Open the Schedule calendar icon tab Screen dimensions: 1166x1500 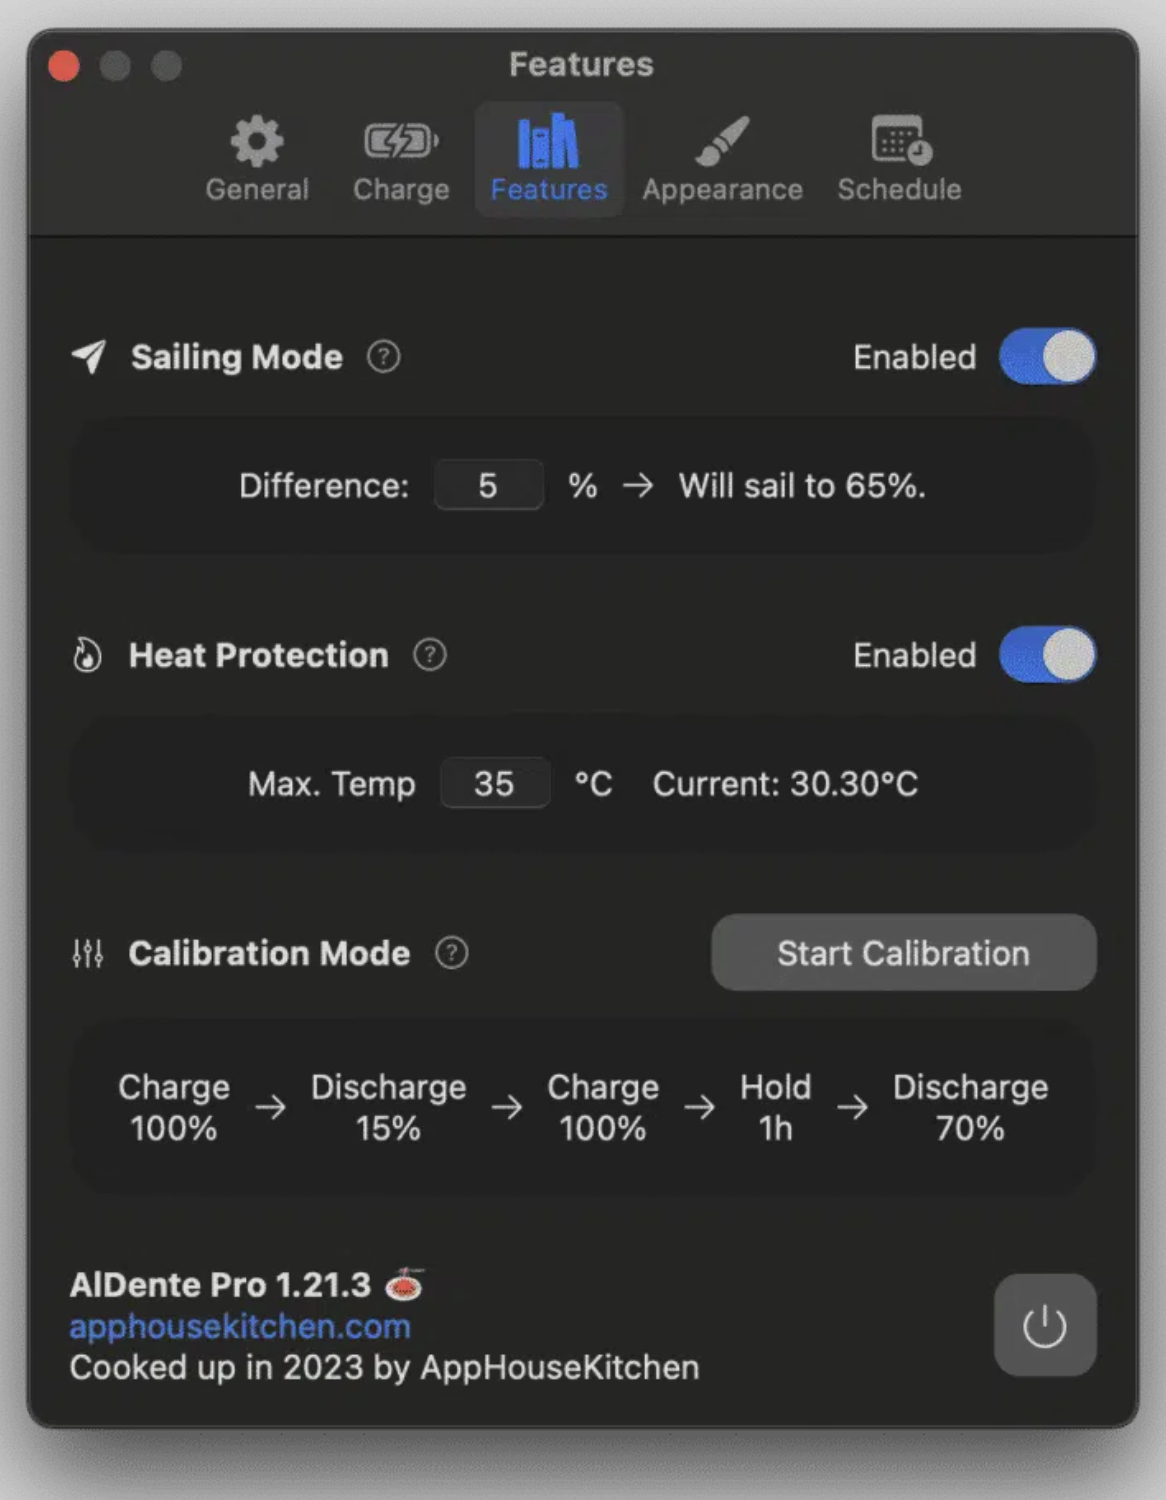[x=901, y=140]
